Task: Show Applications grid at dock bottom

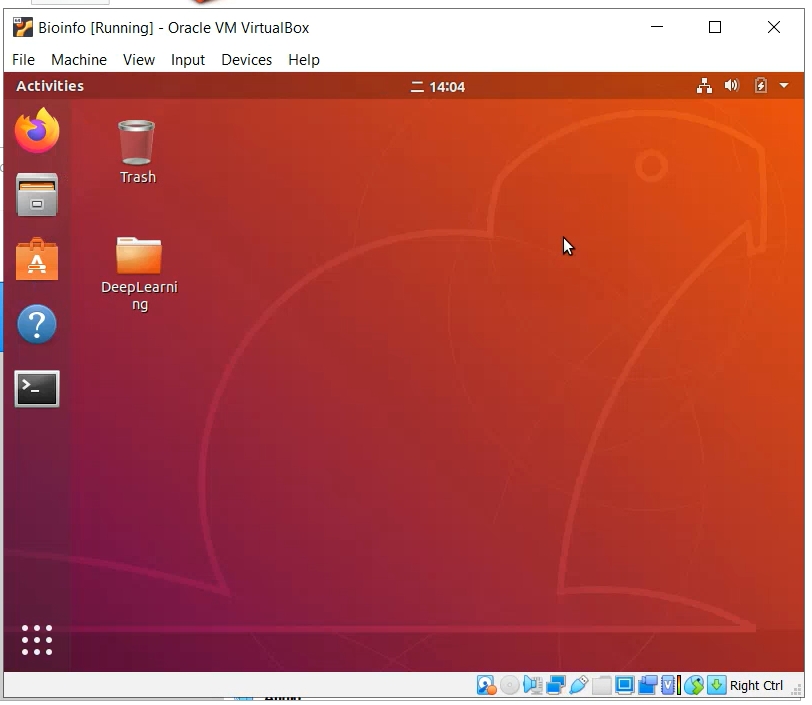Action: 37,640
